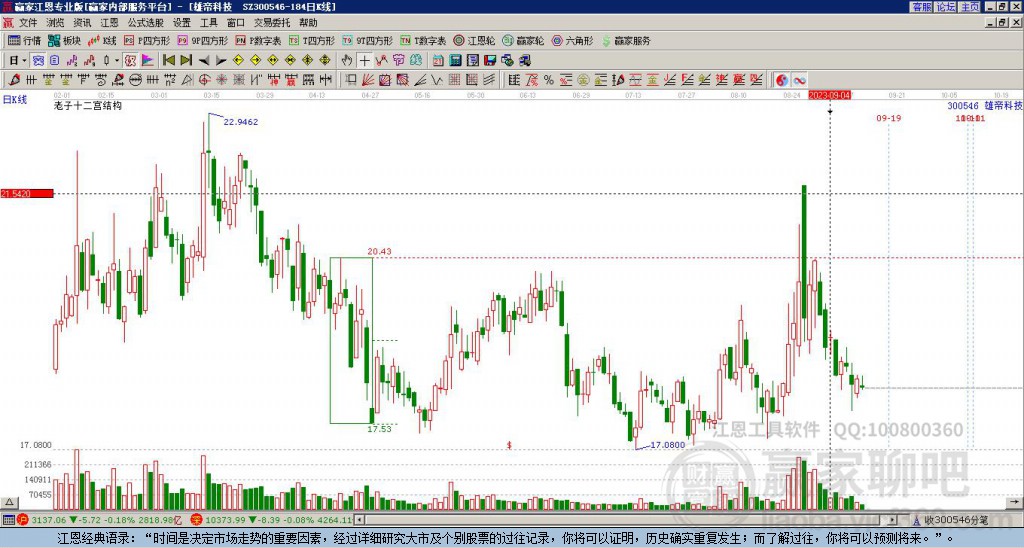
Task: Select the red crosshair circle tool
Action: [x=204, y=80]
